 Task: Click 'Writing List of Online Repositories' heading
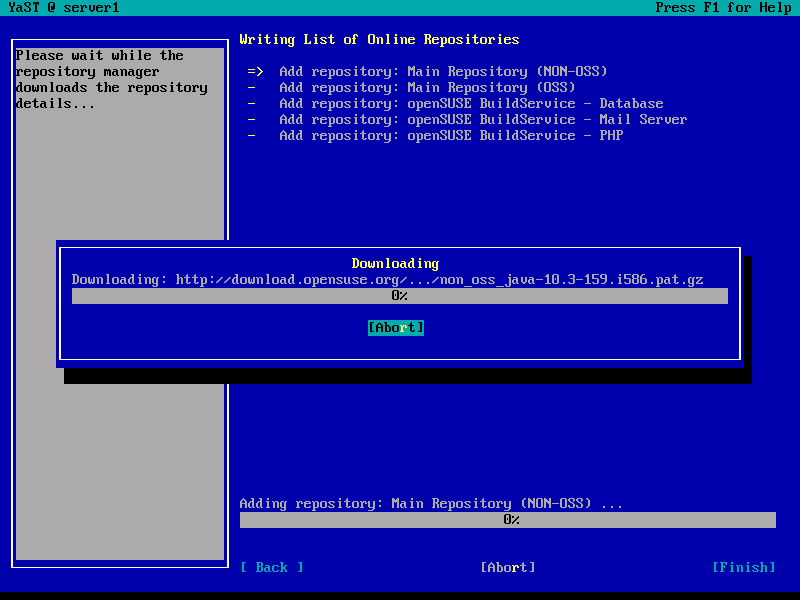click(380, 40)
